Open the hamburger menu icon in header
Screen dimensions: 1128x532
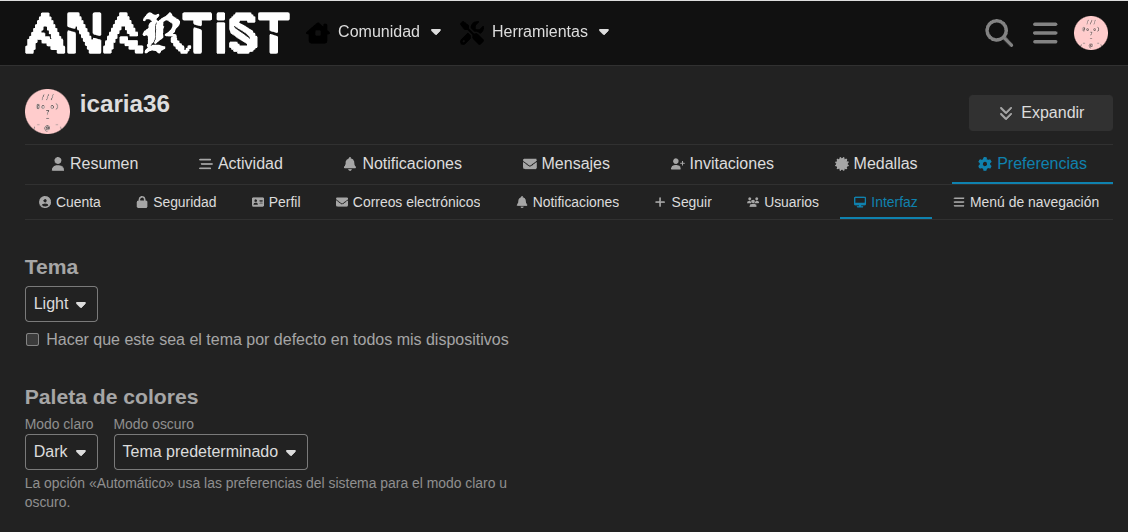coord(1045,33)
